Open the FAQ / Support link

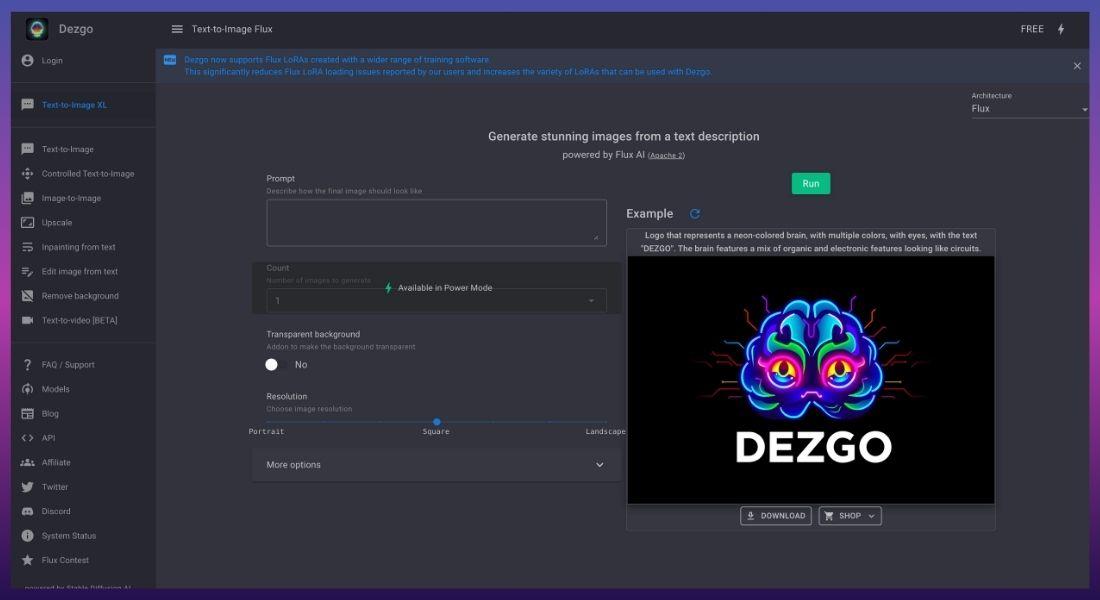68,365
